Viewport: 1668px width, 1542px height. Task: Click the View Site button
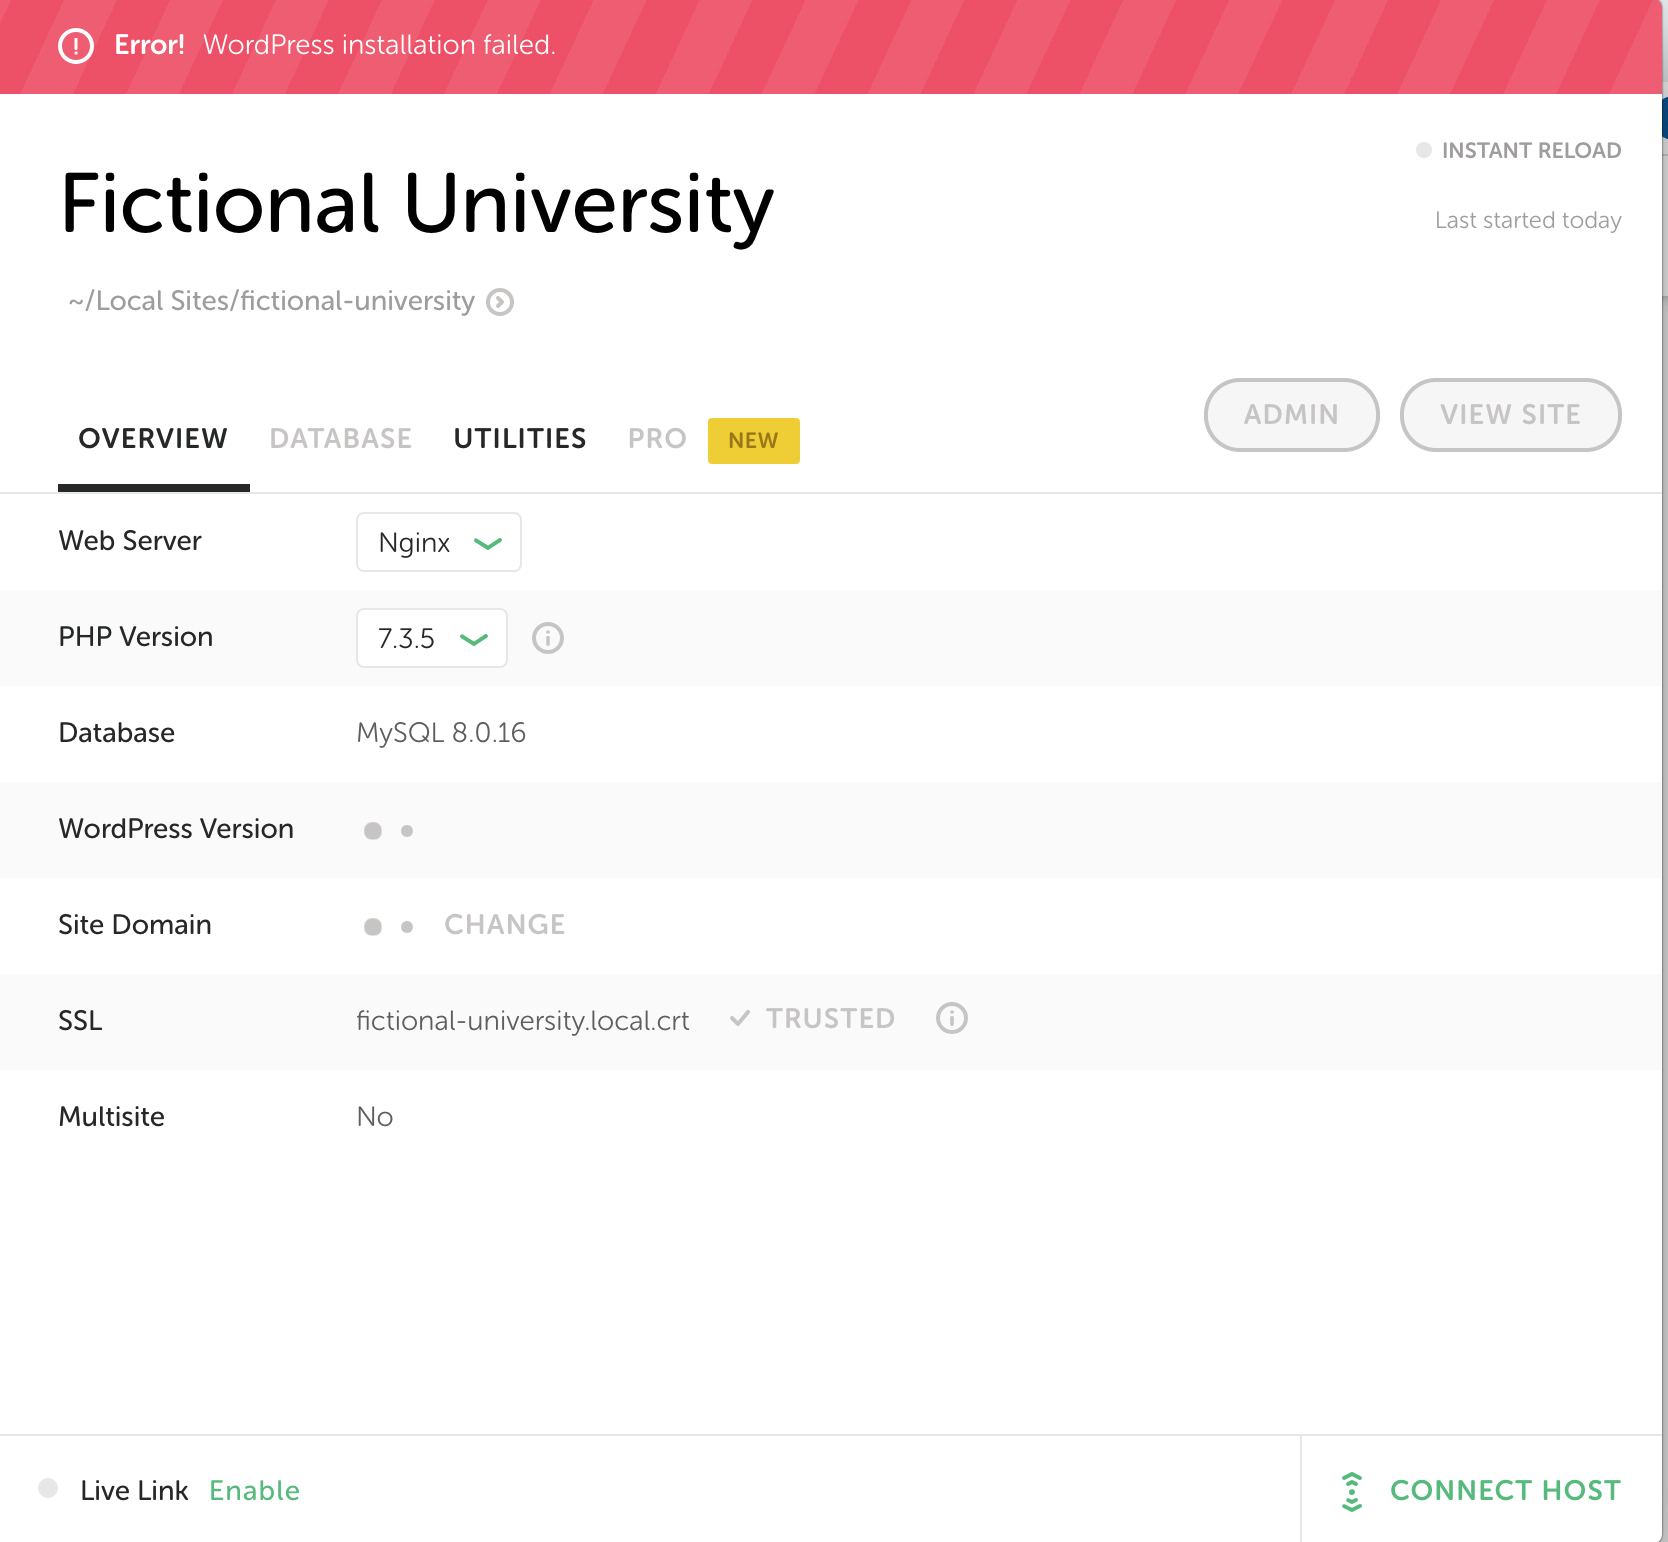tap(1511, 415)
